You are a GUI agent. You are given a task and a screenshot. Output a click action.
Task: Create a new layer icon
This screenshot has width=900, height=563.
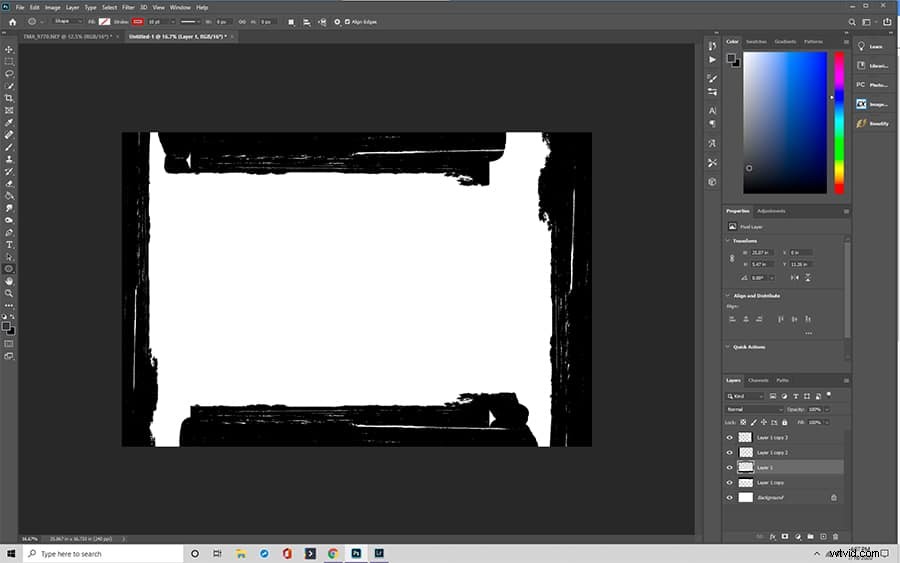pos(823,537)
